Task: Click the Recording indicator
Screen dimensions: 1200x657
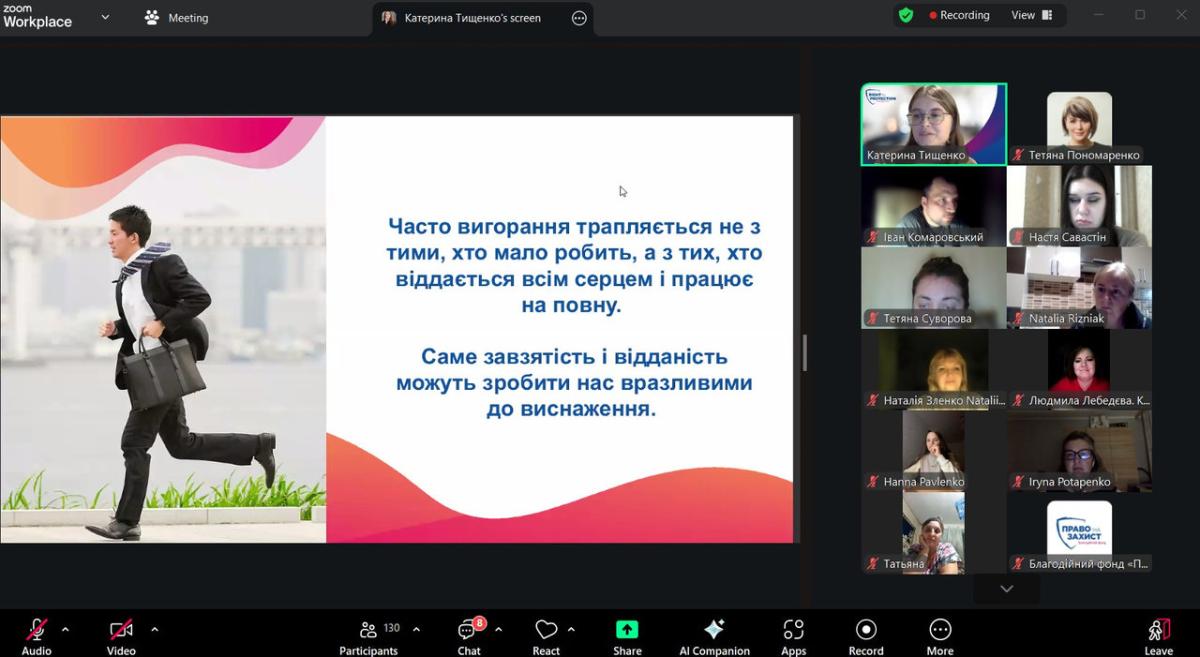Action: click(958, 15)
